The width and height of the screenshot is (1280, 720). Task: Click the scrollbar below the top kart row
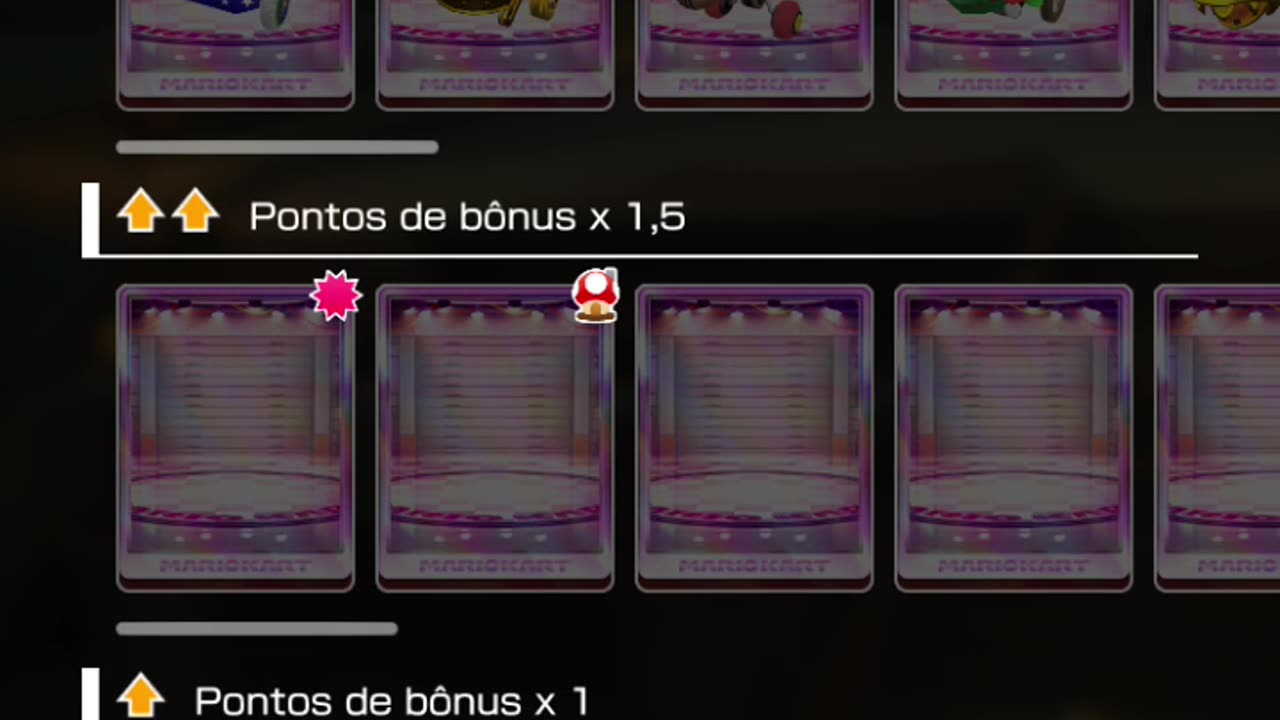pyautogui.click(x=277, y=147)
